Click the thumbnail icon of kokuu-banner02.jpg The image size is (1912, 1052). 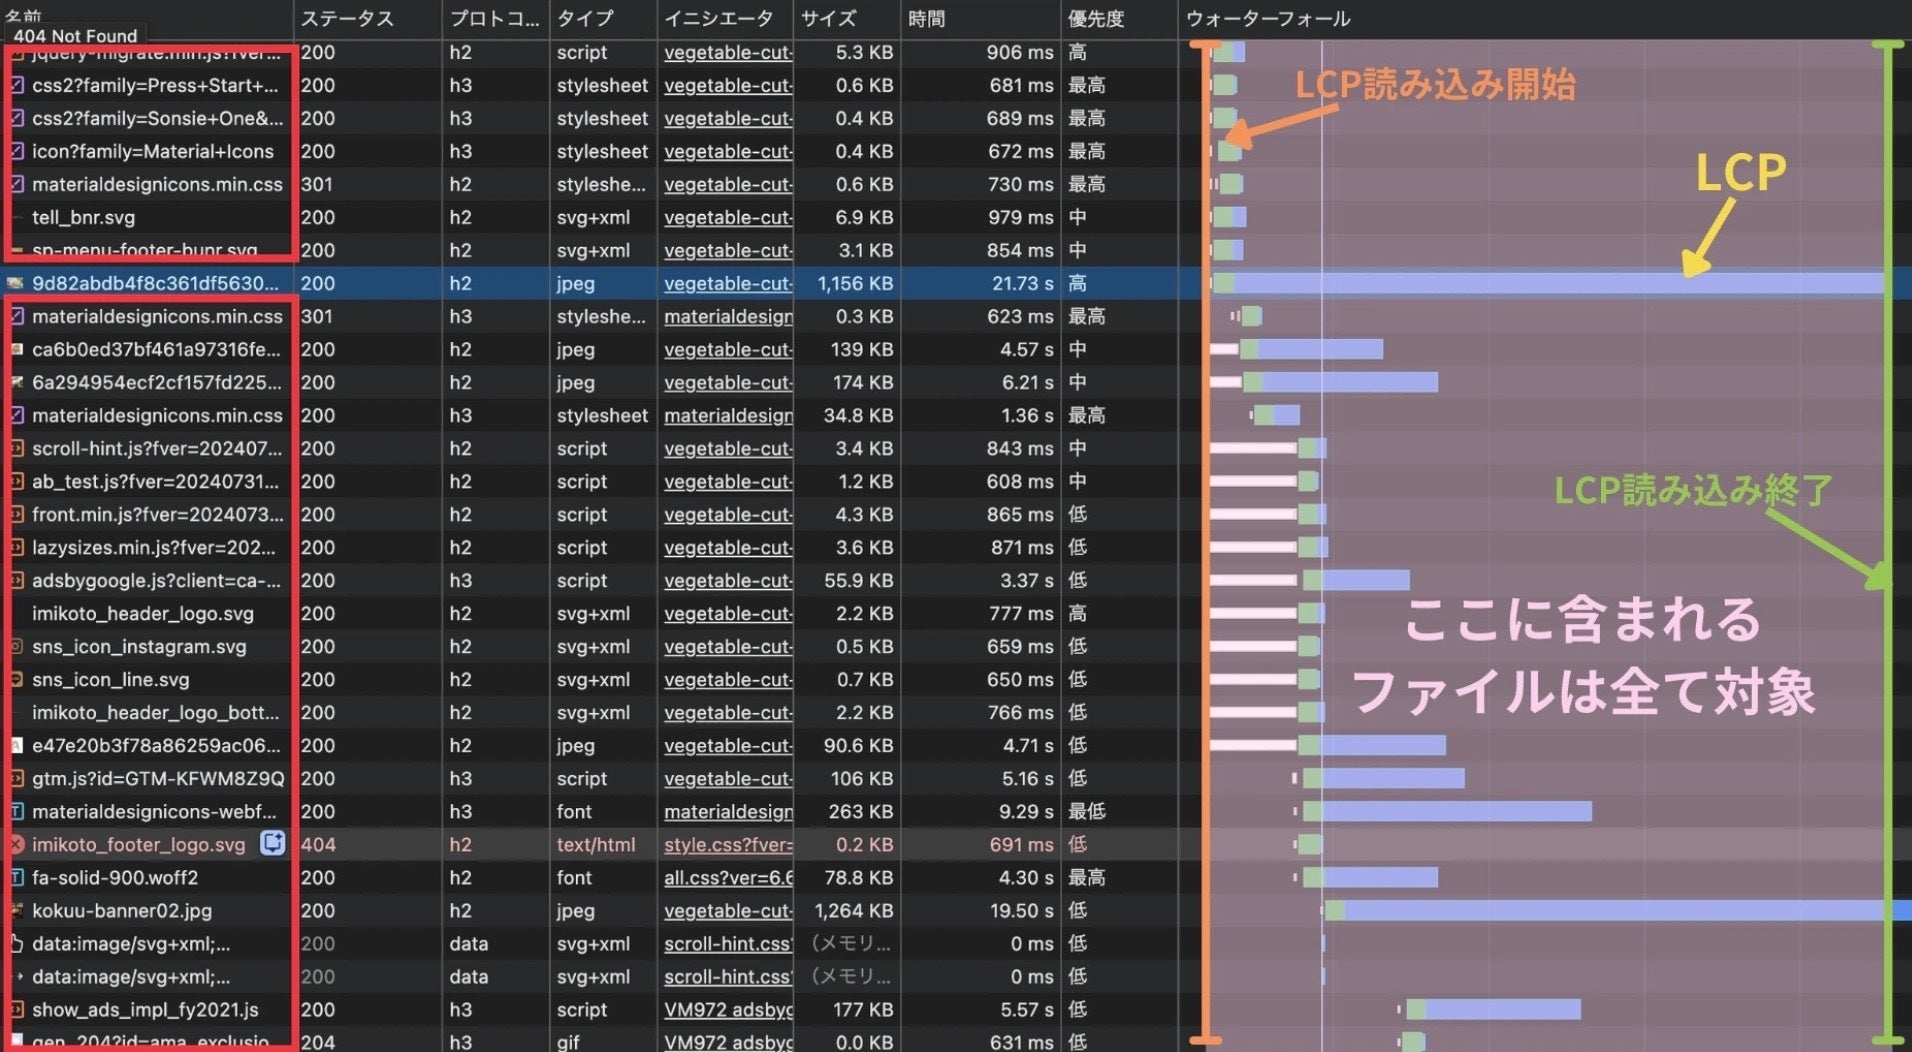click(x=17, y=911)
